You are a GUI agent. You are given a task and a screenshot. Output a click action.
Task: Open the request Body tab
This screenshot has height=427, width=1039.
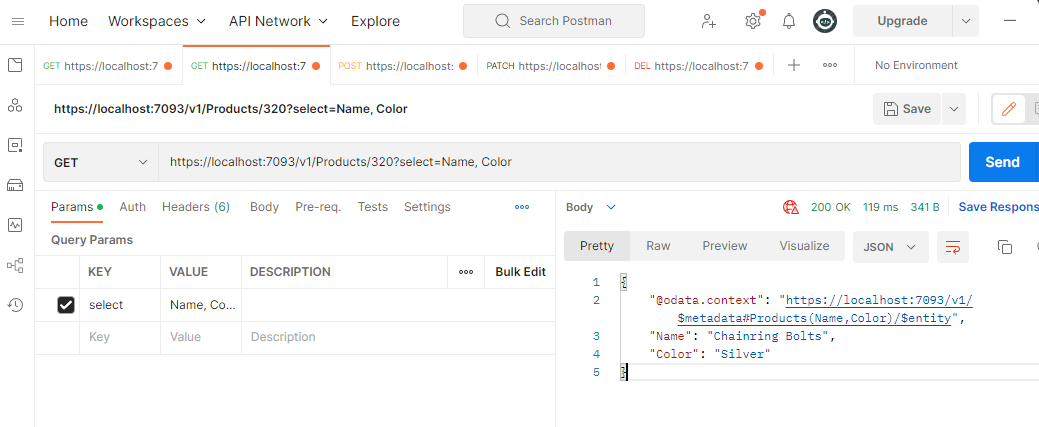264,207
